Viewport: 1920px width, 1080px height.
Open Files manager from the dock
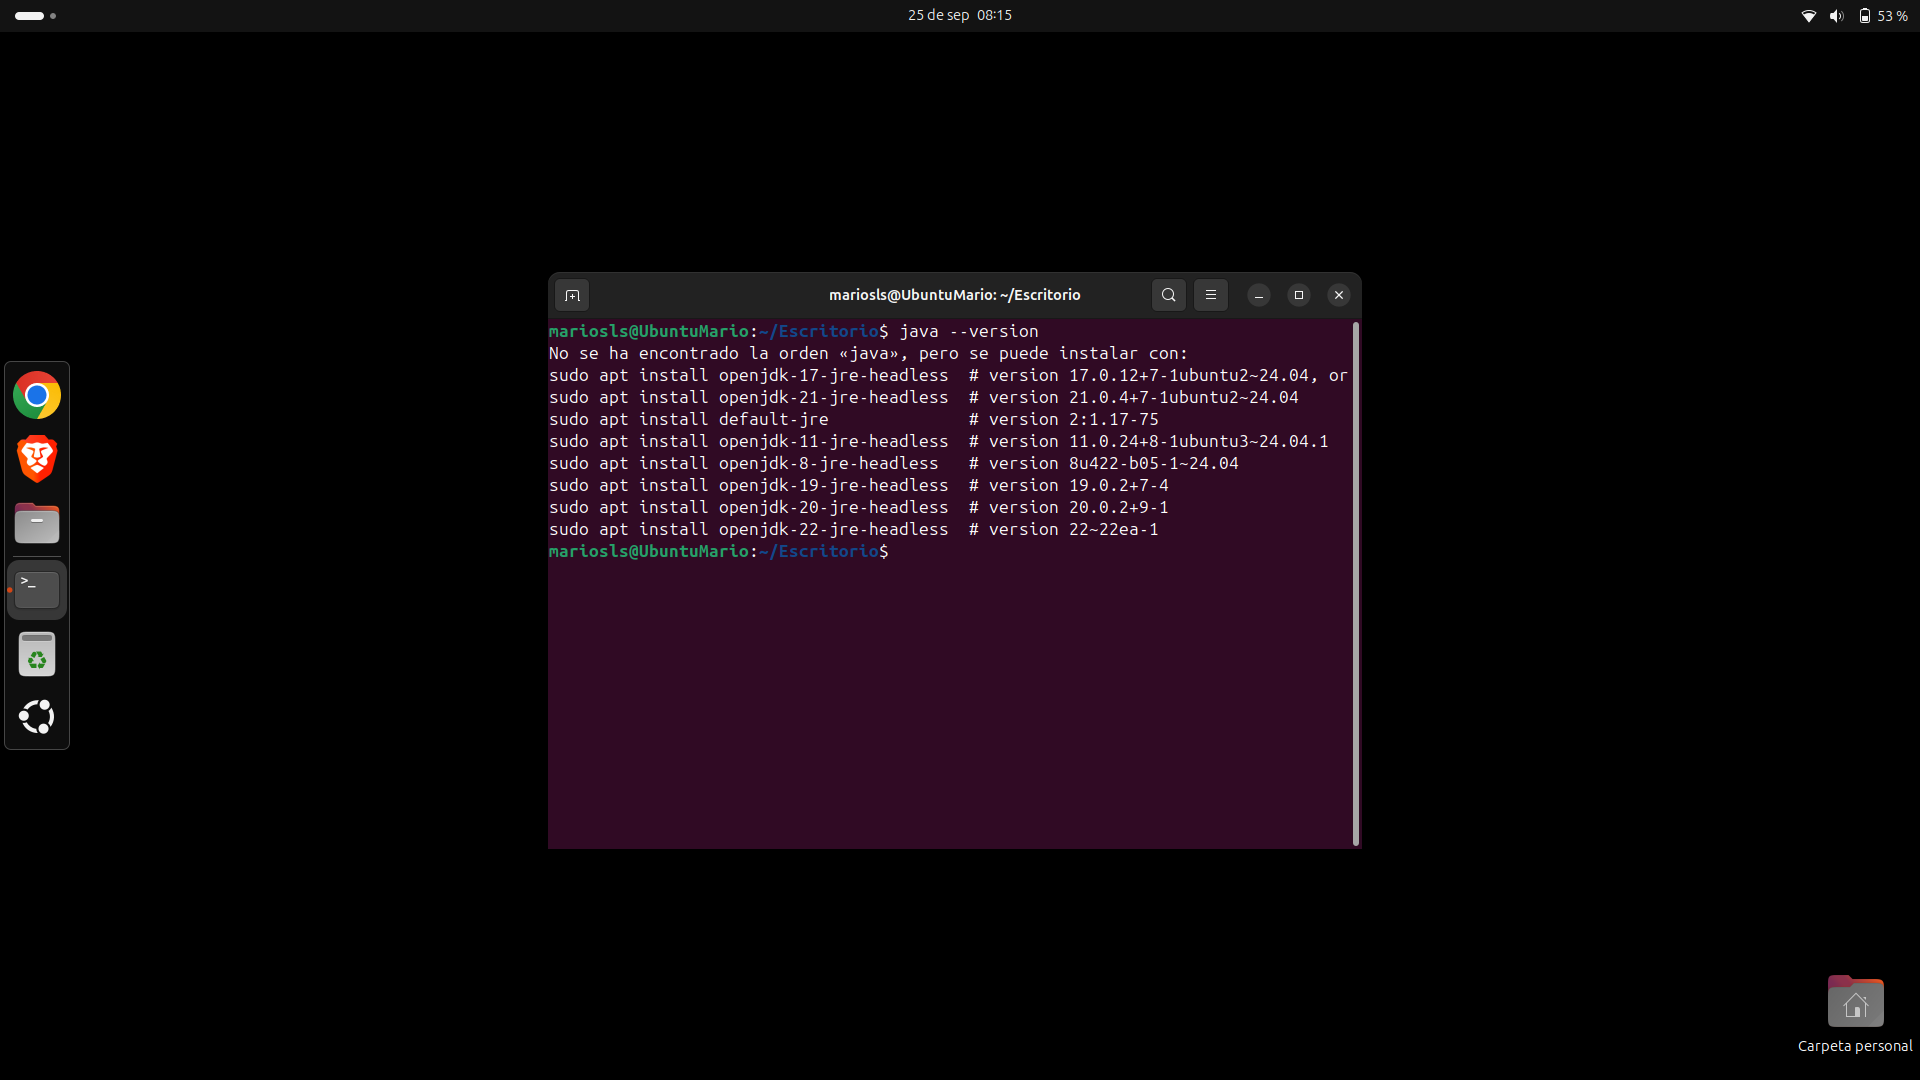[x=37, y=523]
